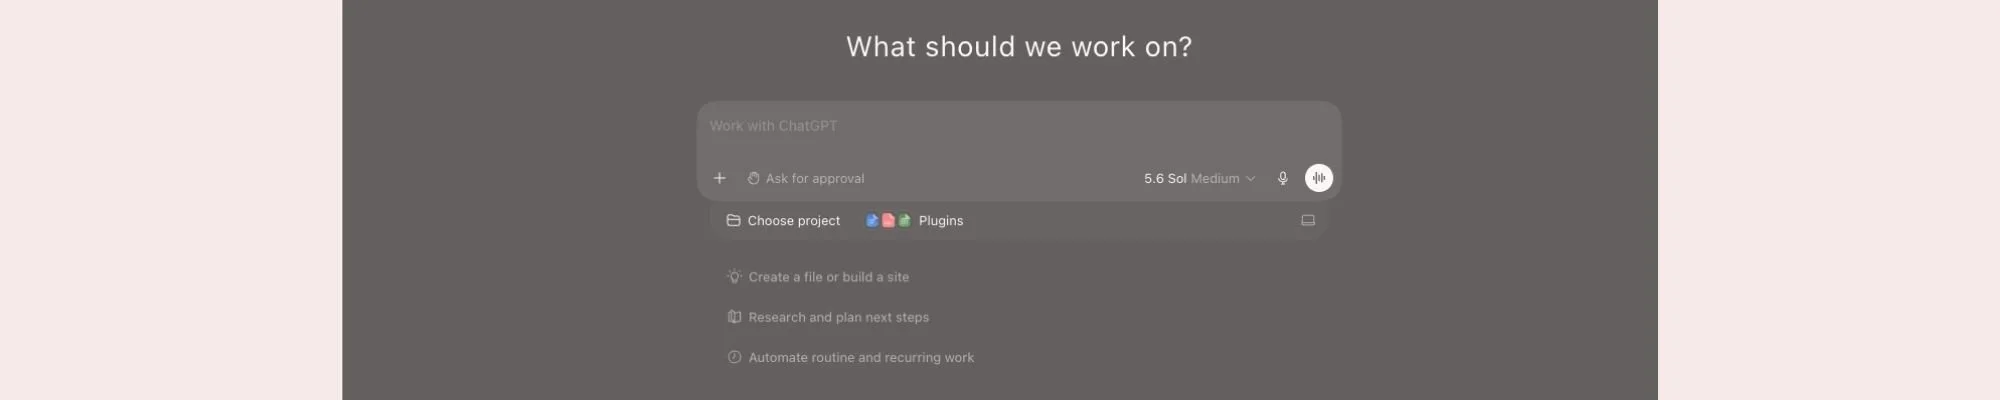Image resolution: width=2000 pixels, height=400 pixels.
Task: Click the blue plugin icon
Action: coord(872,220)
